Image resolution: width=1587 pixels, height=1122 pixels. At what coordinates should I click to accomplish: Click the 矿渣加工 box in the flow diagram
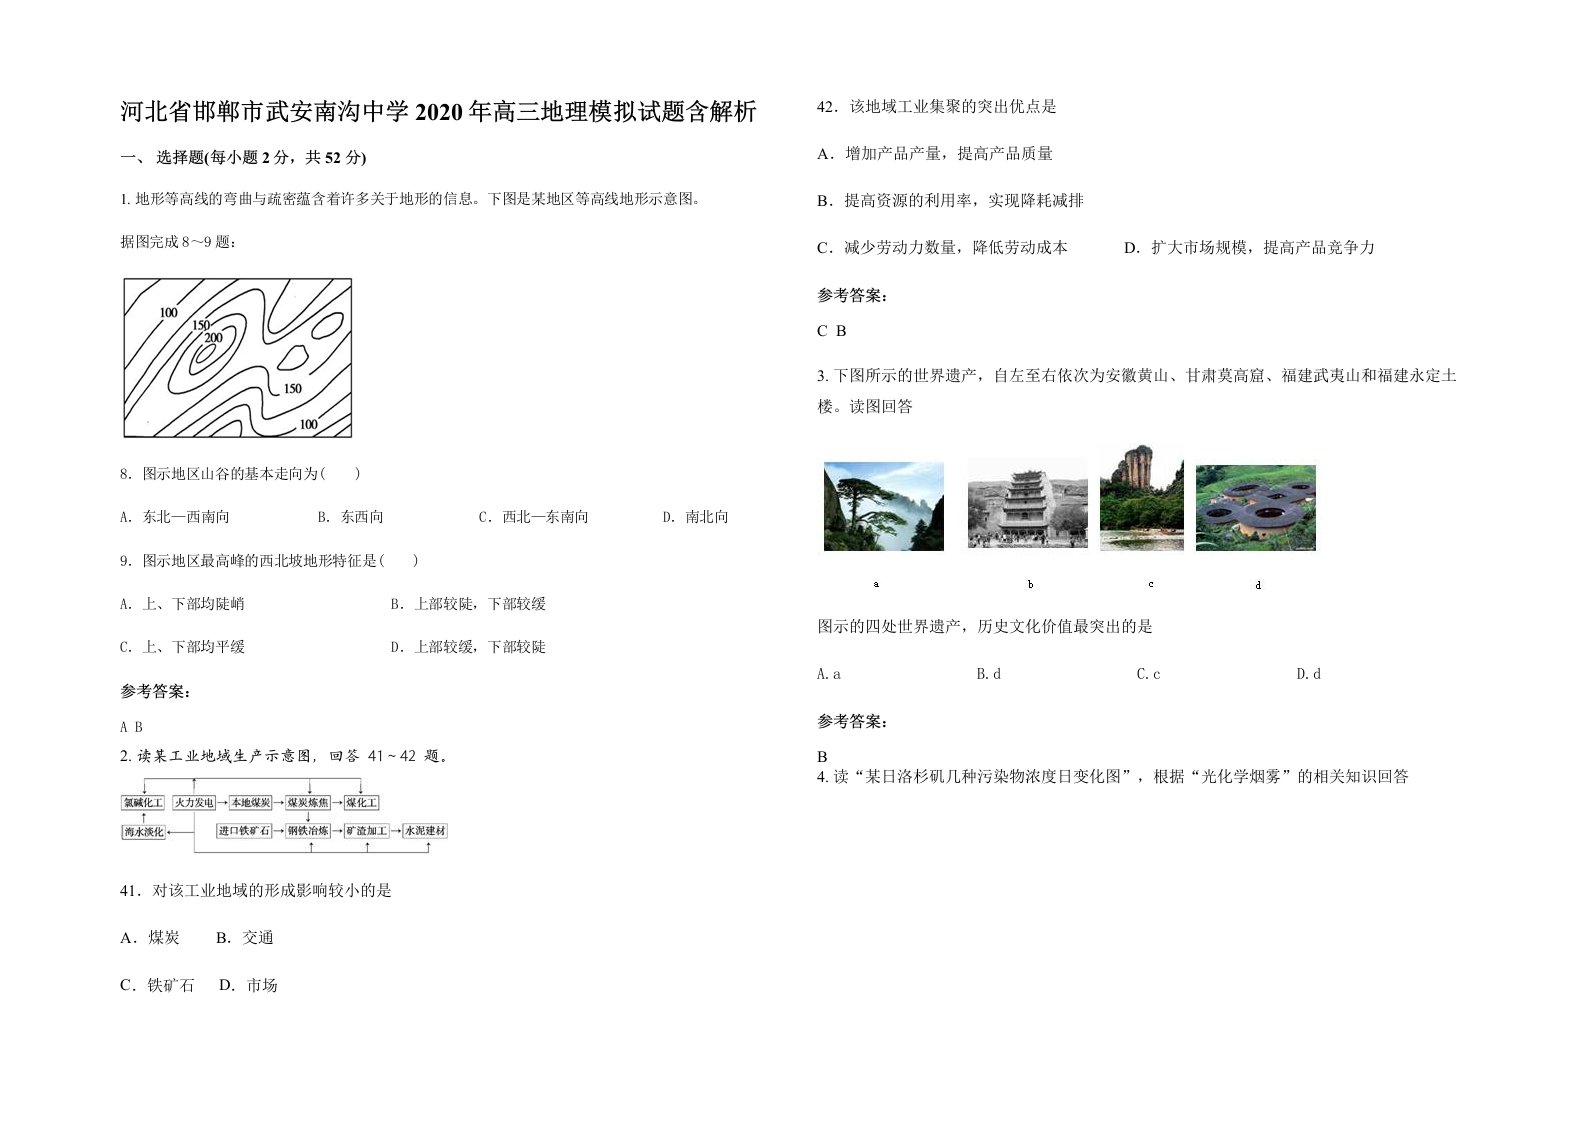(366, 831)
